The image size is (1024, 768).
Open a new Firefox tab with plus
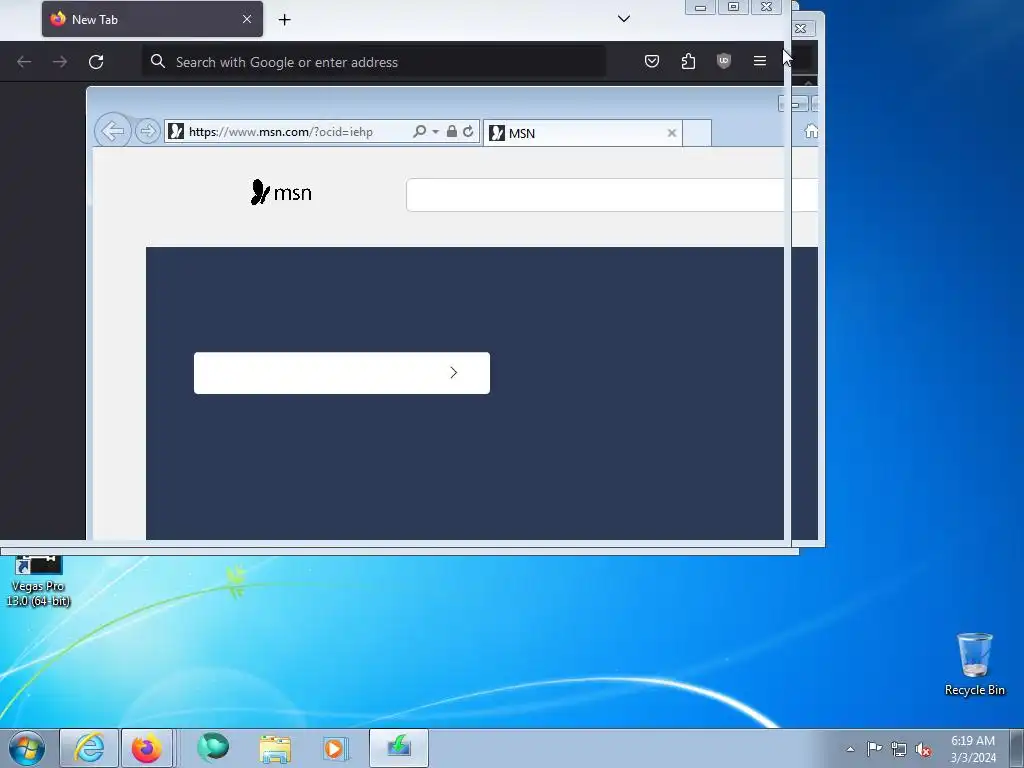coord(284,20)
